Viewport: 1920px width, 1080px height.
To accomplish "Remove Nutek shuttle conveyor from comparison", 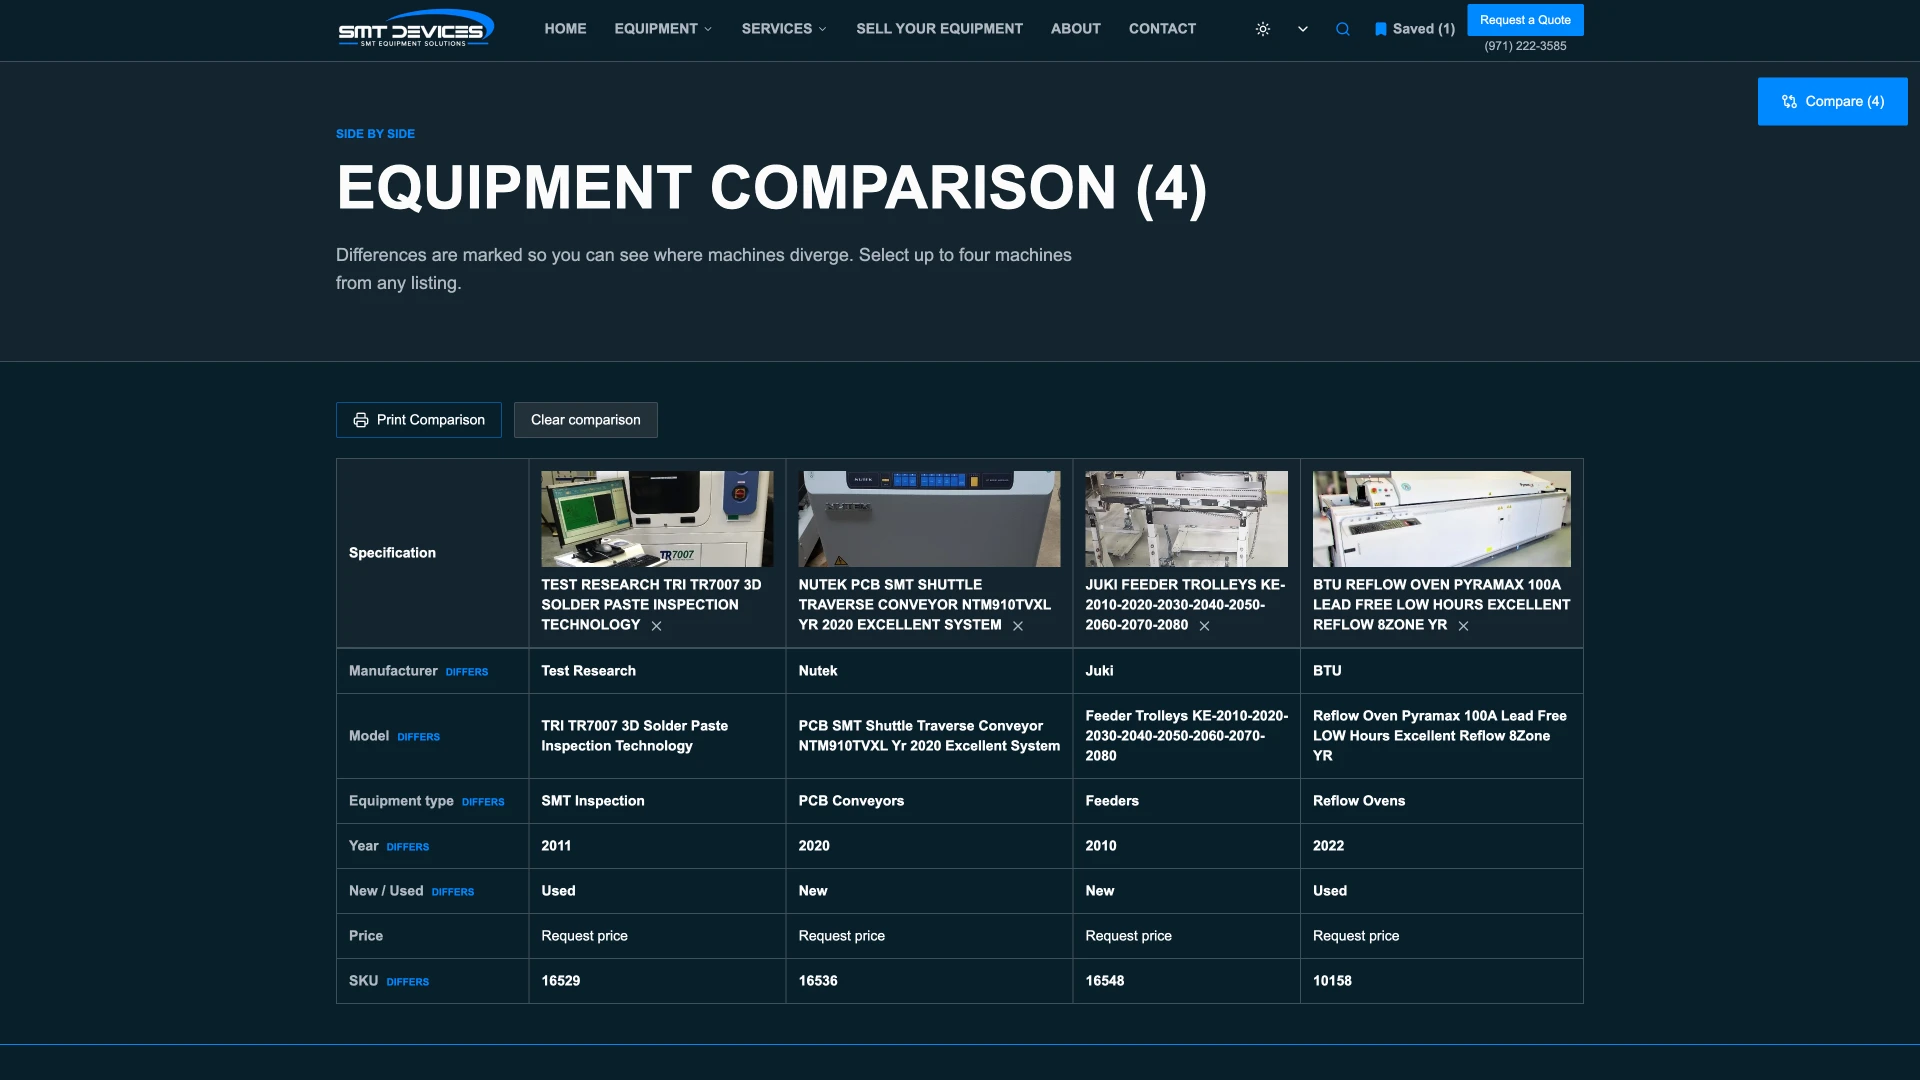I will tap(1018, 626).
